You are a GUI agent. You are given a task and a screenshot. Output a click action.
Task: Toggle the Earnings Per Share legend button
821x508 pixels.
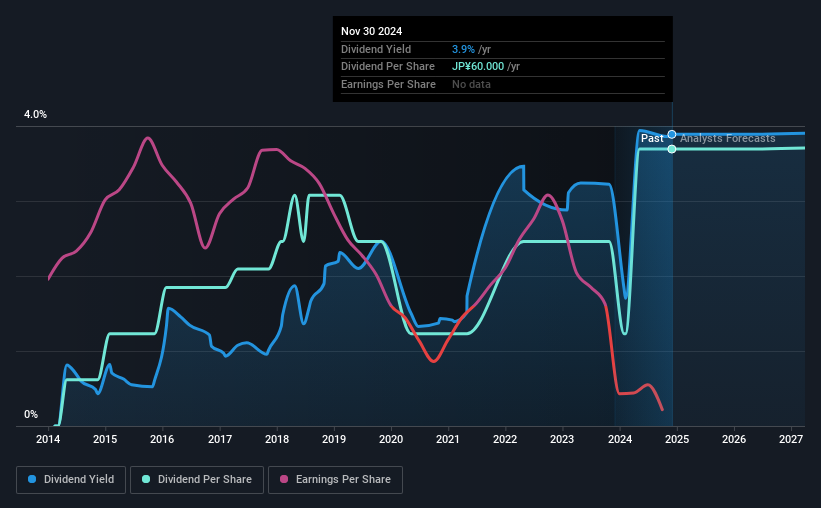pyautogui.click(x=335, y=480)
